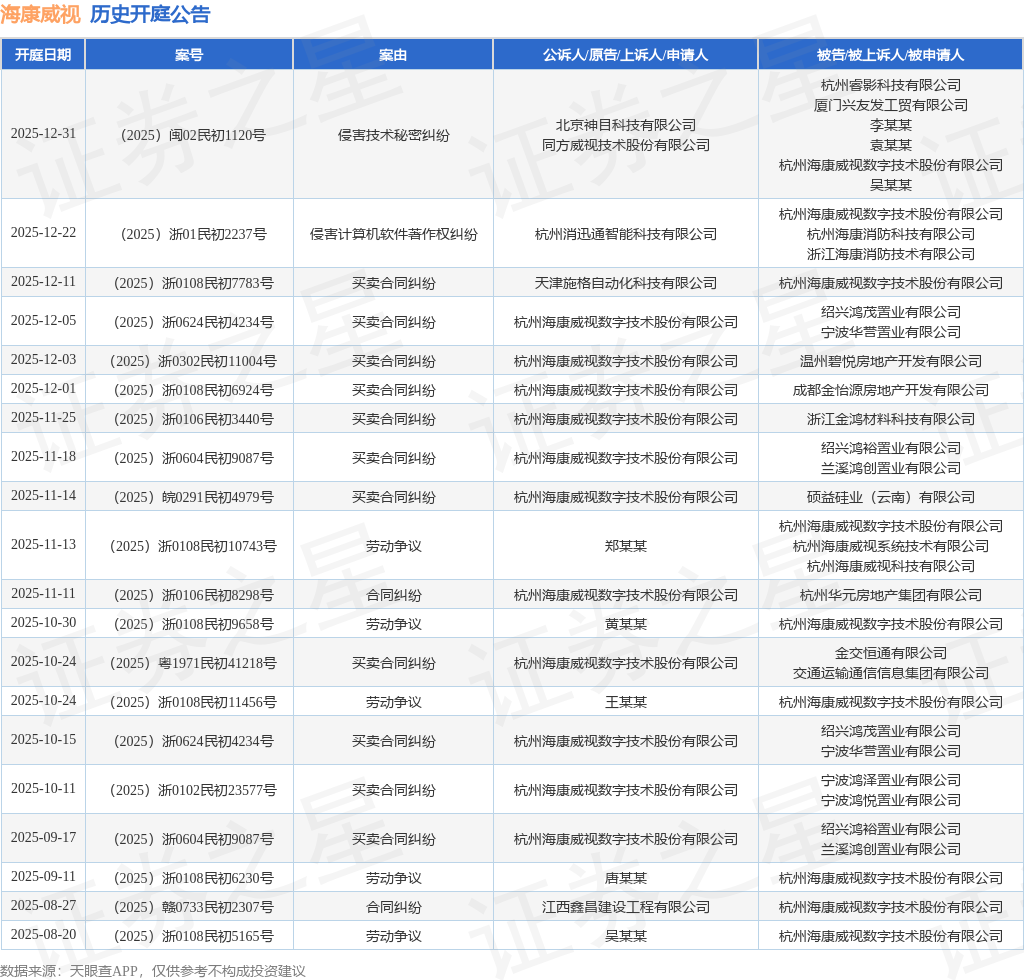Image resolution: width=1024 pixels, height=980 pixels.
Task: Click plaintiff 黄某某
Action: point(626,624)
